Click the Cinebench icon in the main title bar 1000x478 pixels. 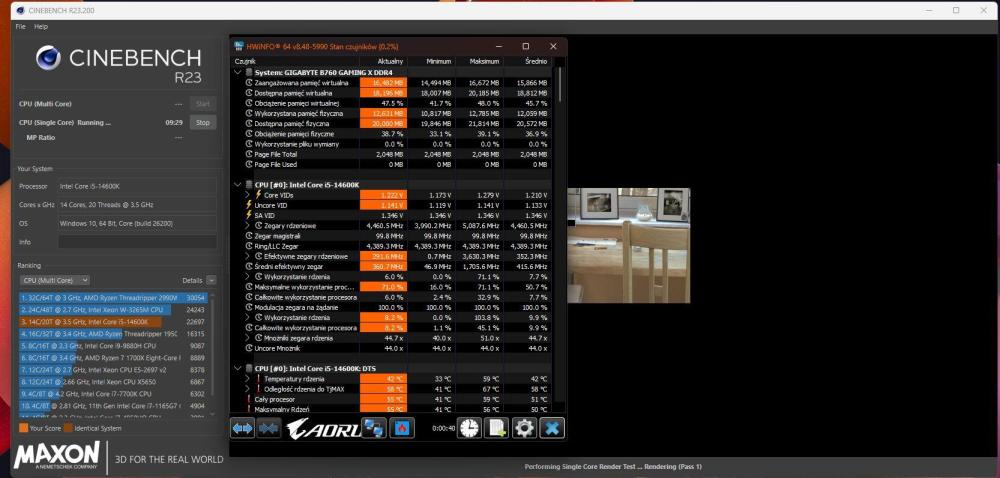[19, 10]
